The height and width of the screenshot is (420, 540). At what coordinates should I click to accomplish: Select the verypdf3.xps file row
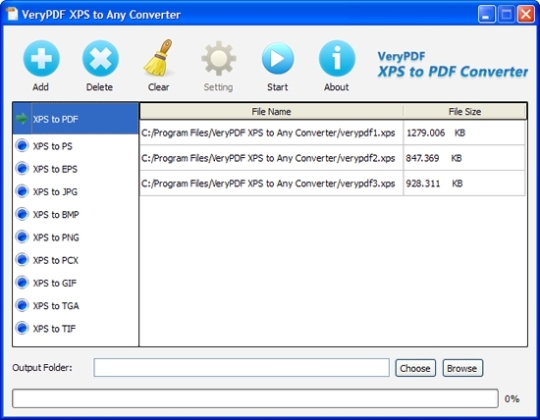pyautogui.click(x=332, y=183)
